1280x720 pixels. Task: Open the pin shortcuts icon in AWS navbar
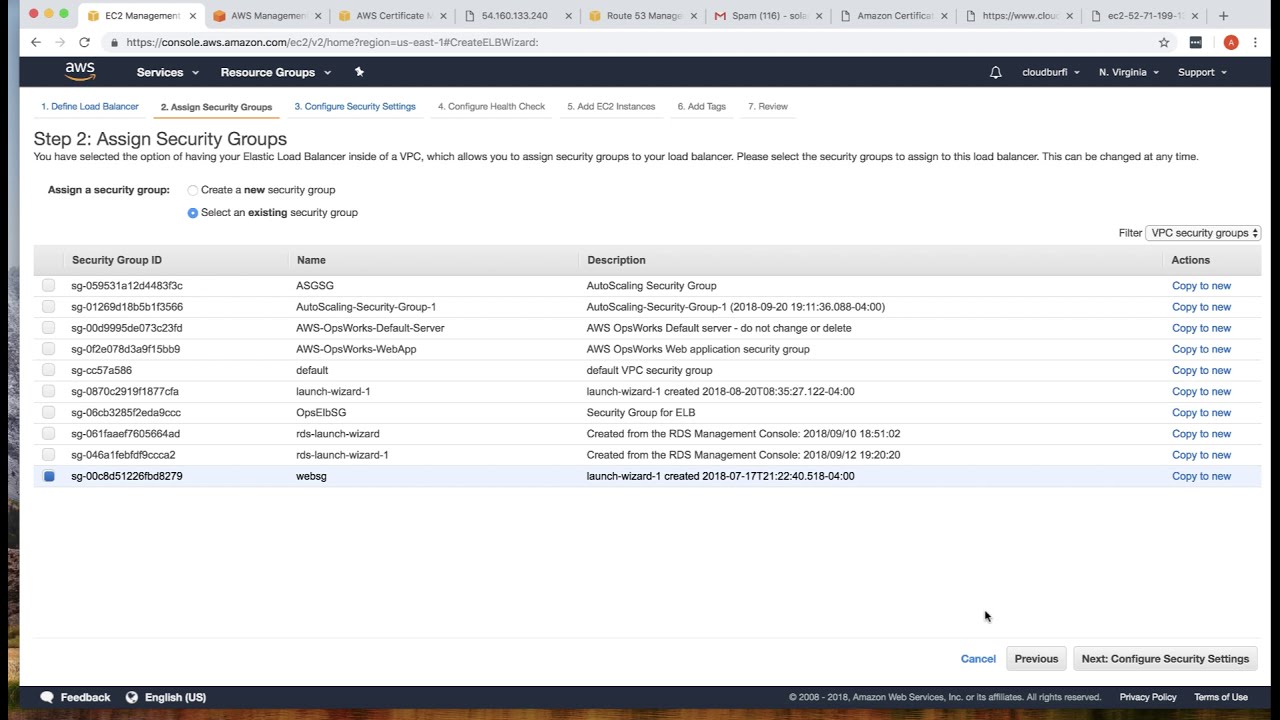359,72
